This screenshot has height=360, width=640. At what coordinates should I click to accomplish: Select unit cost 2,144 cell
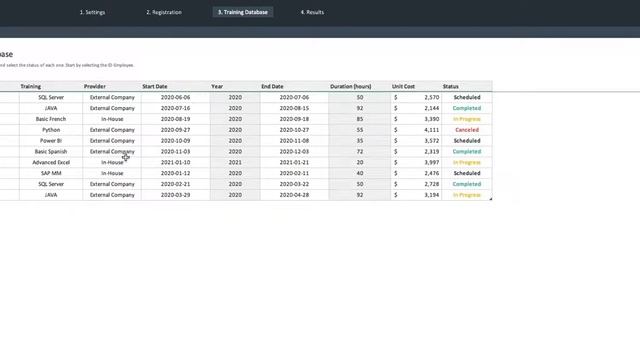[x=416, y=108]
